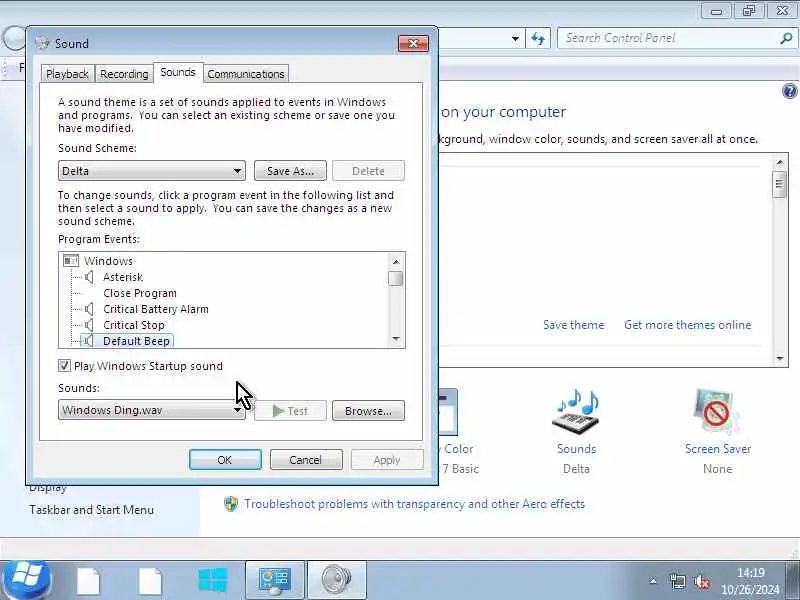
Task: Open the Sounds dropdown showing Windows Ding.wav
Action: tap(152, 410)
